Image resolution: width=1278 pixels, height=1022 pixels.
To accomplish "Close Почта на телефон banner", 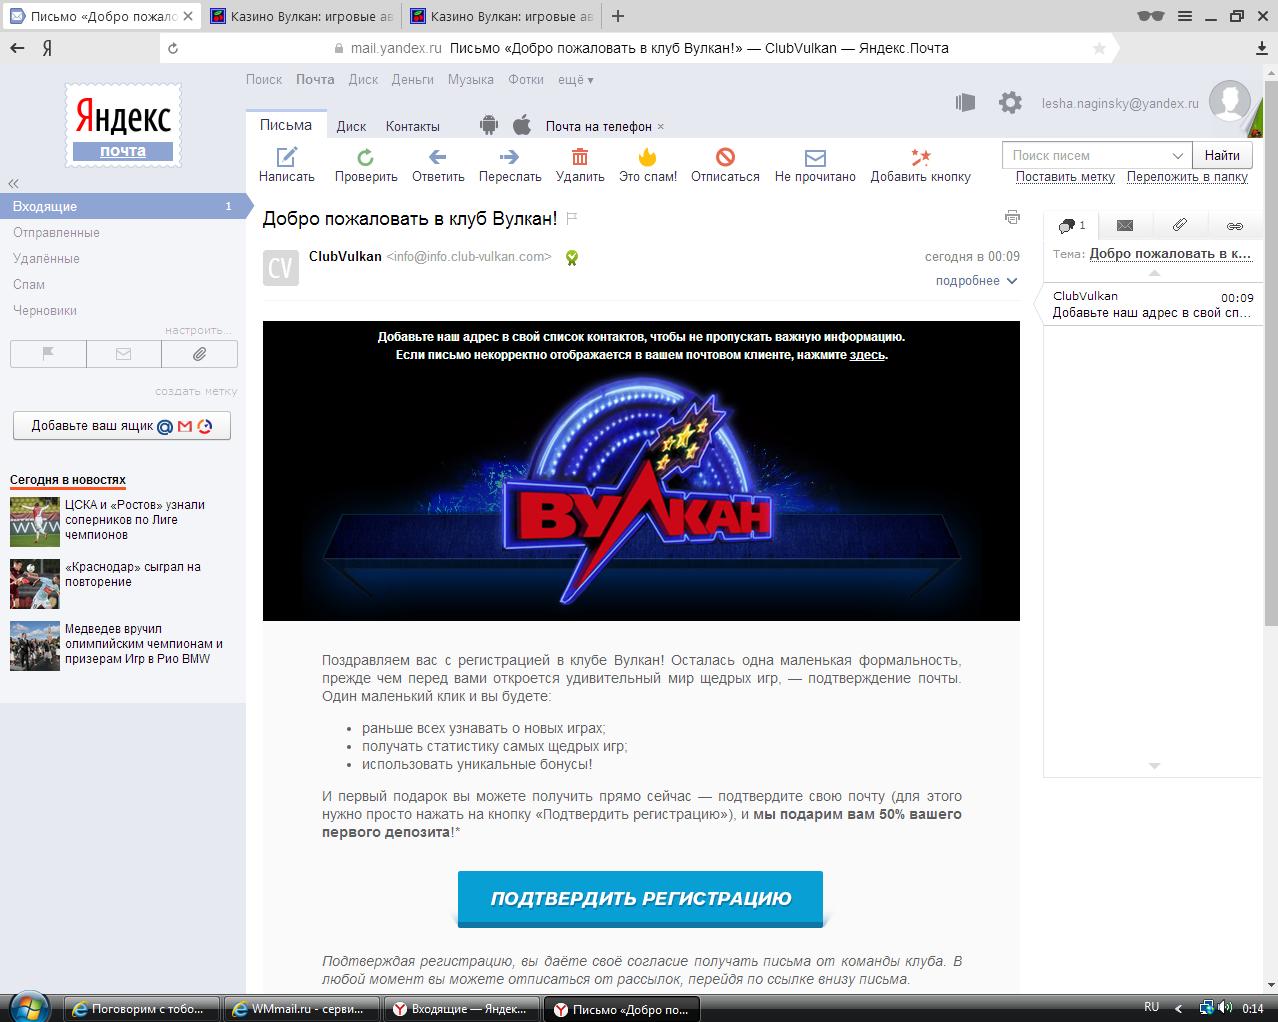I will coord(661,127).
